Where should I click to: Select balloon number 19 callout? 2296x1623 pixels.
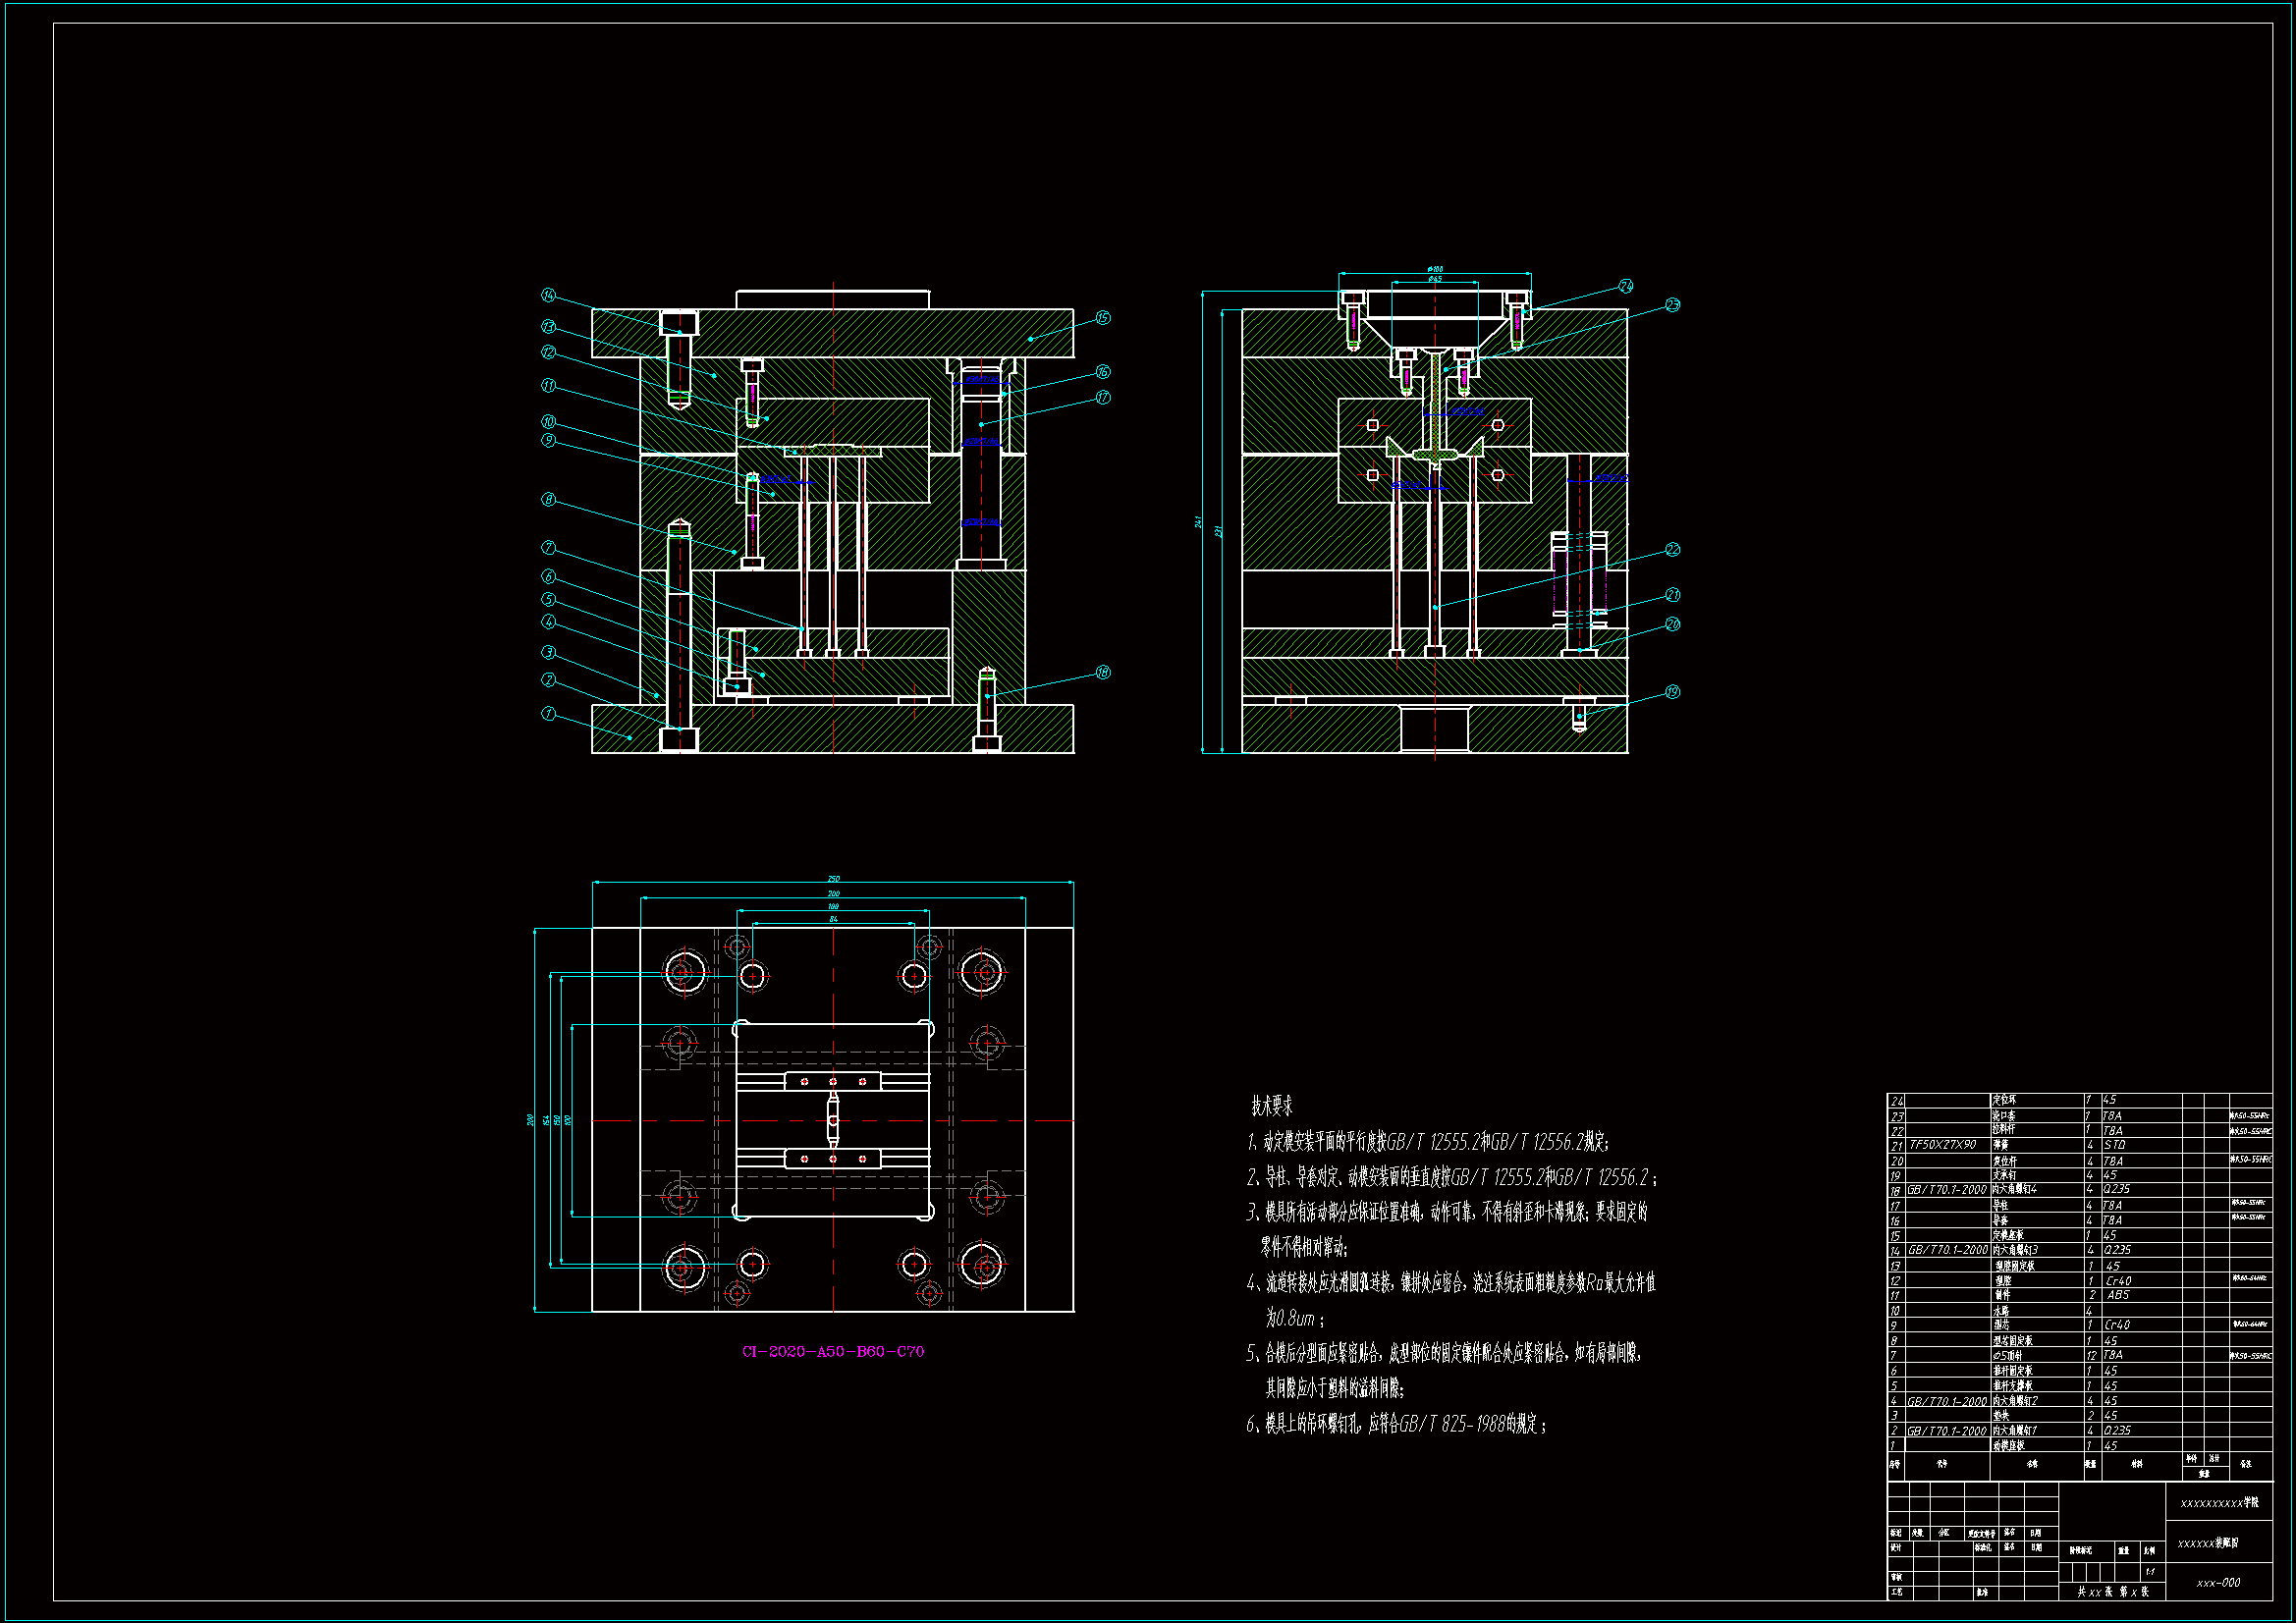coord(1672,692)
